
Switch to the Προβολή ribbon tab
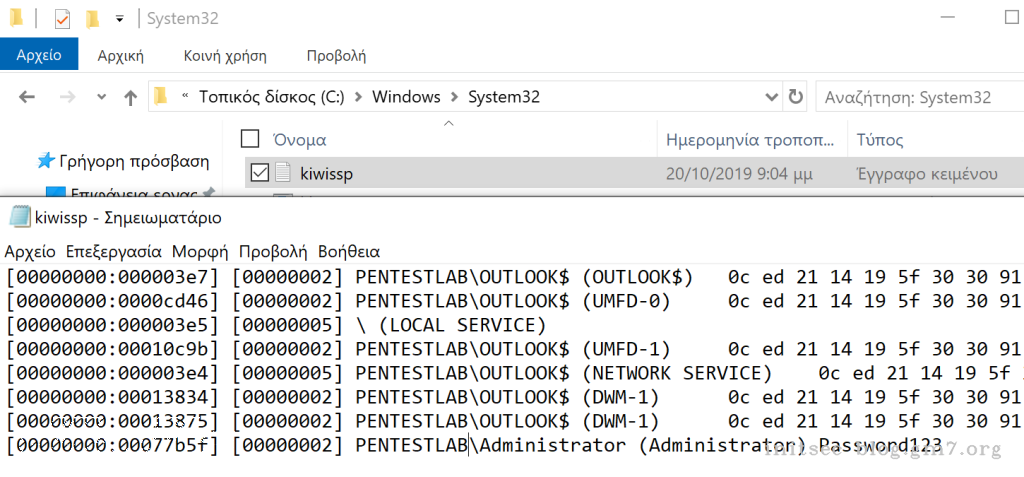coord(336,55)
